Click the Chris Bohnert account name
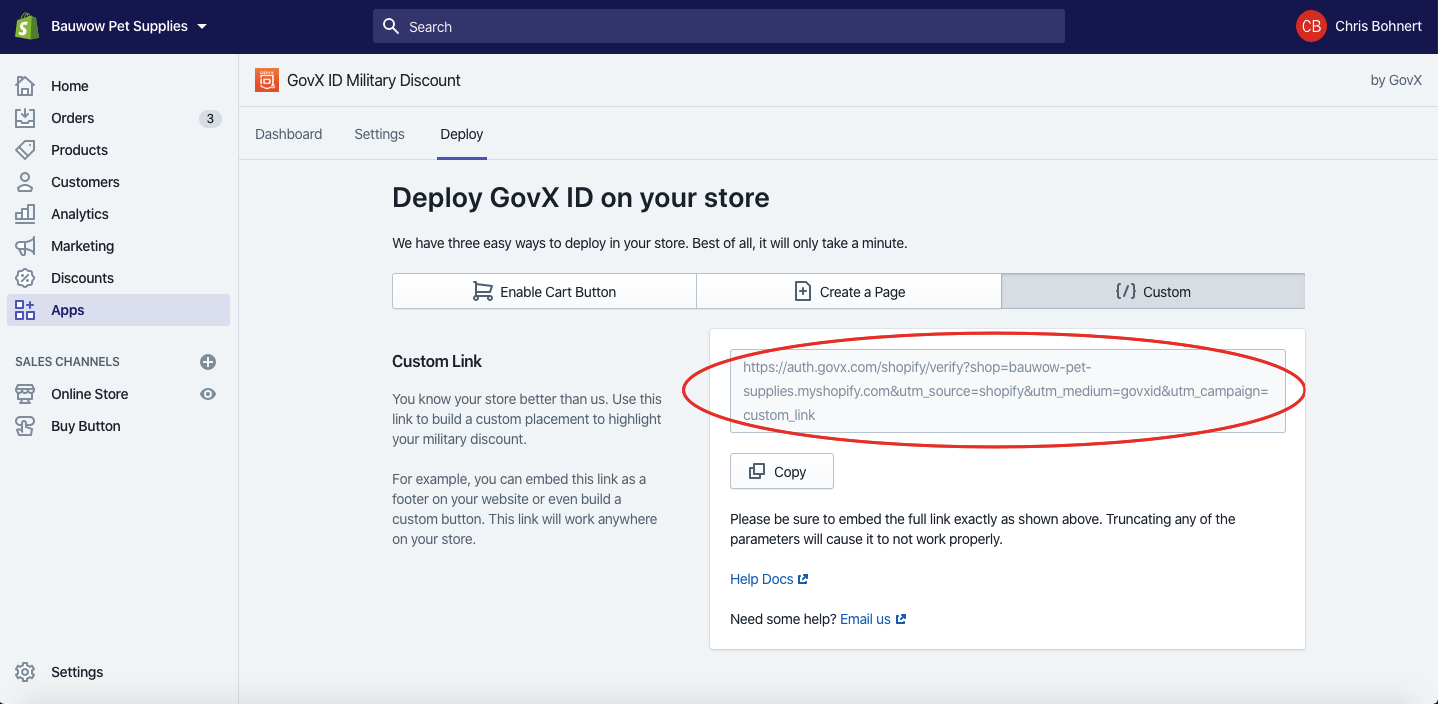The height and width of the screenshot is (704, 1438). click(x=1378, y=27)
